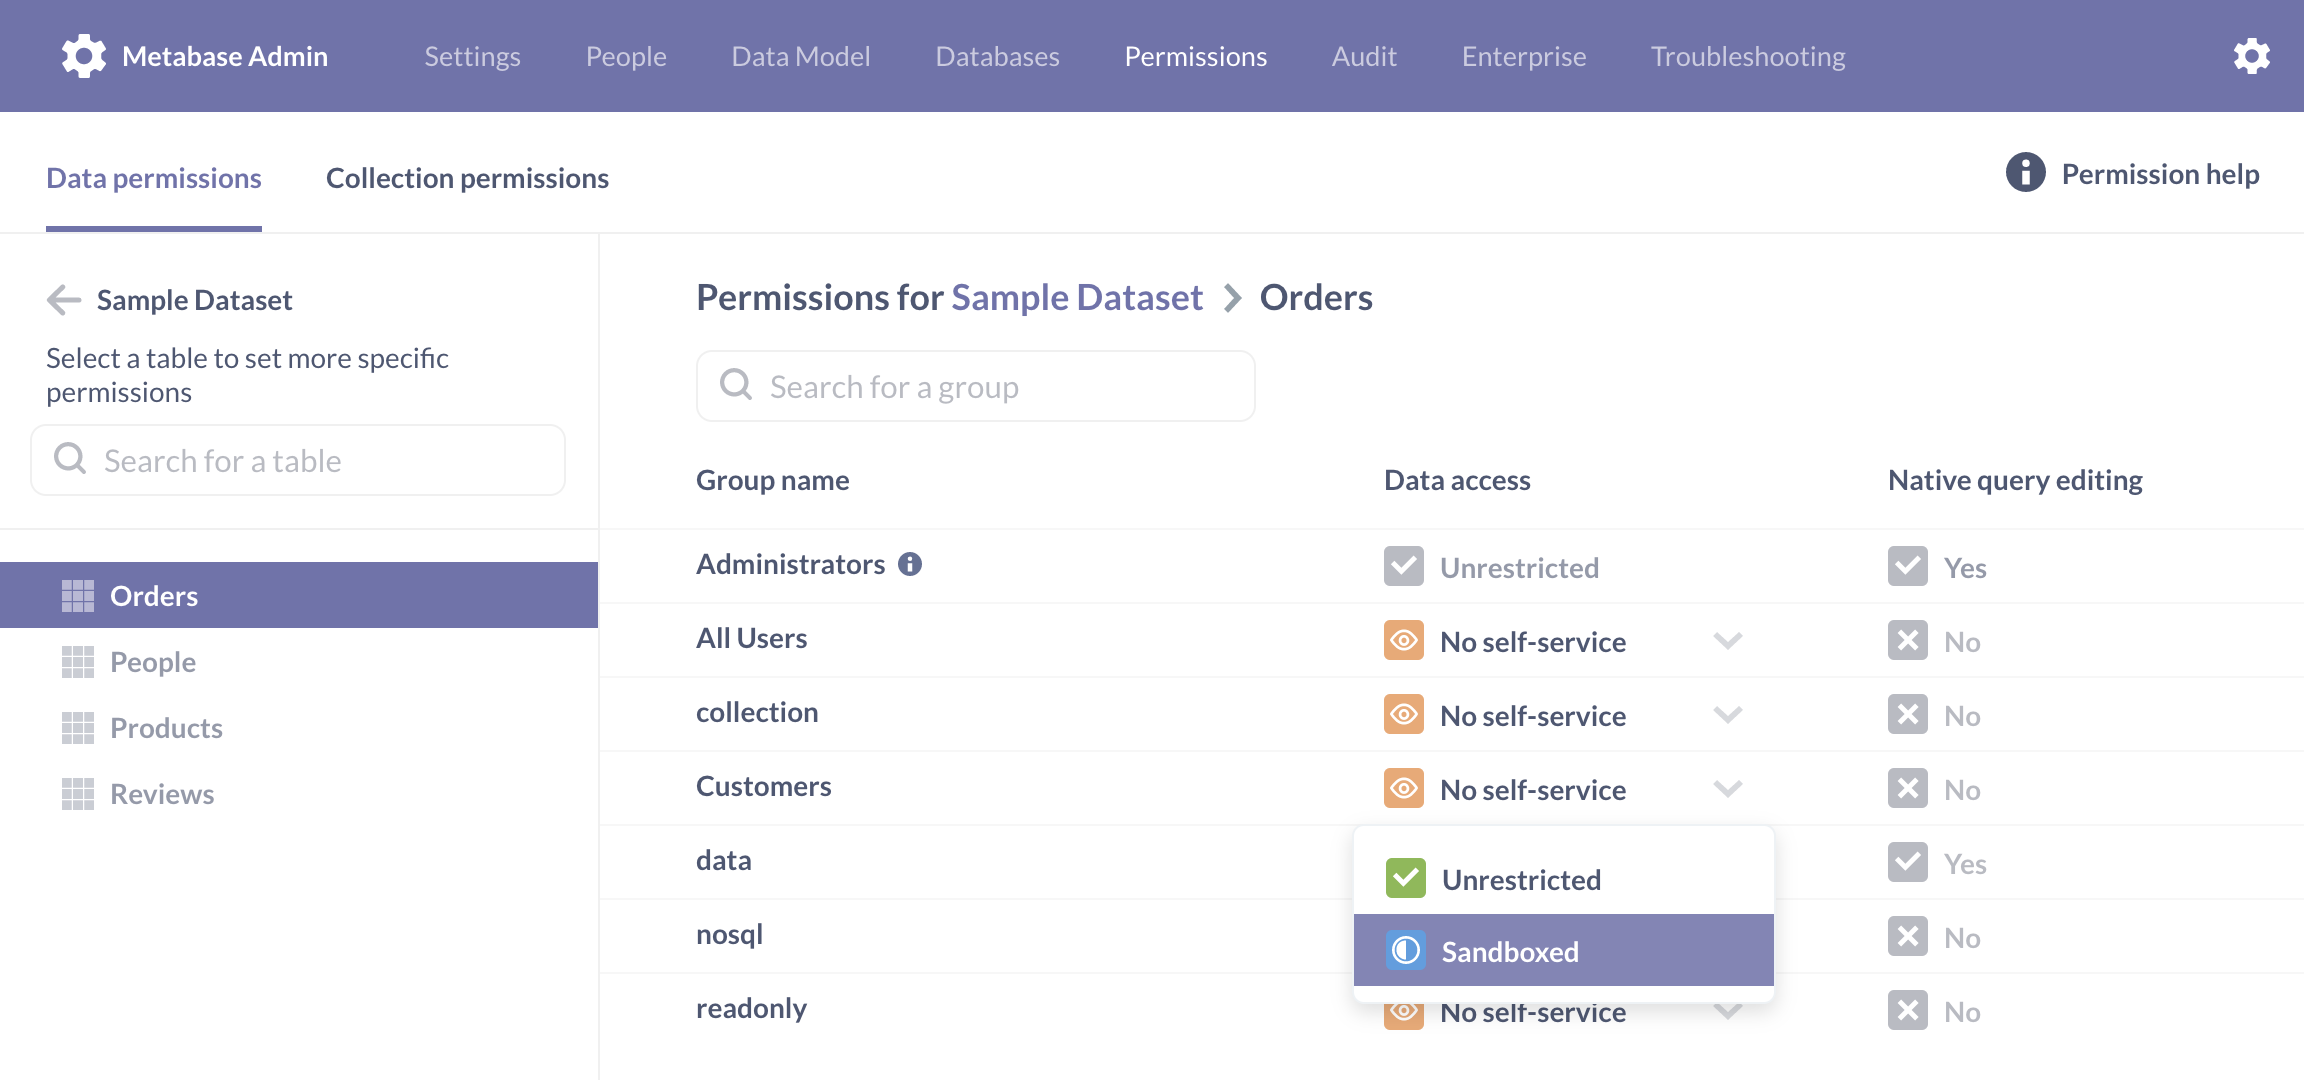The height and width of the screenshot is (1080, 2304).
Task: Follow the Sample Dataset breadcrumb link
Action: pyautogui.click(x=1077, y=298)
